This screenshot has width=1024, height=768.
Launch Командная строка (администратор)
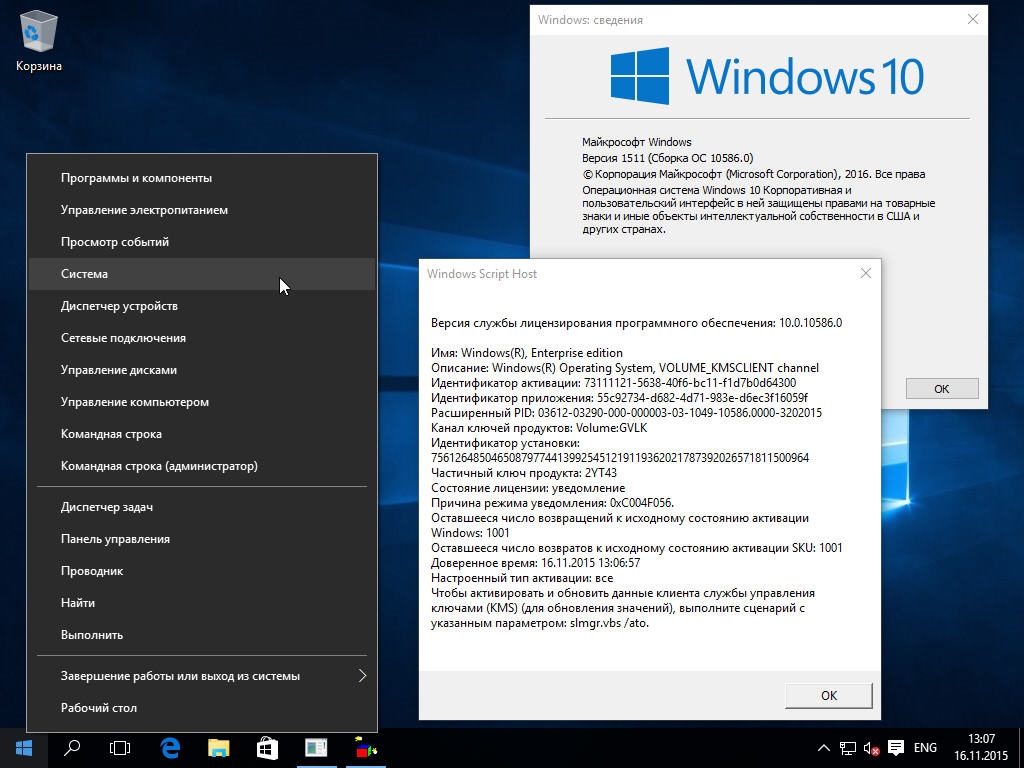(202, 466)
